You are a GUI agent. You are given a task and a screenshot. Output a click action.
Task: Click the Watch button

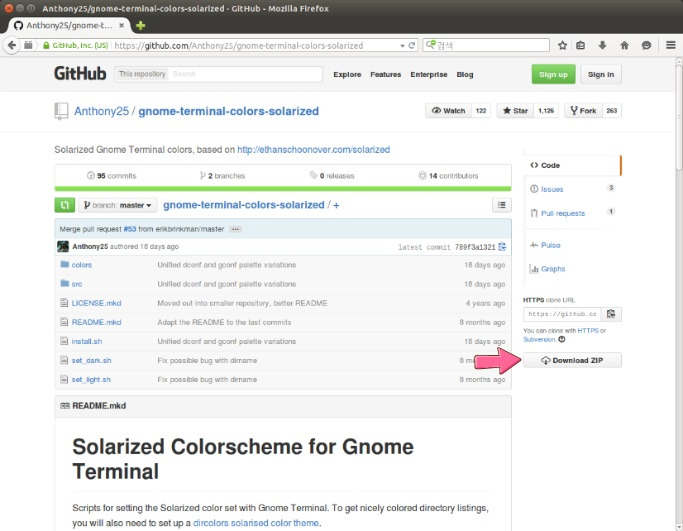(x=448, y=111)
